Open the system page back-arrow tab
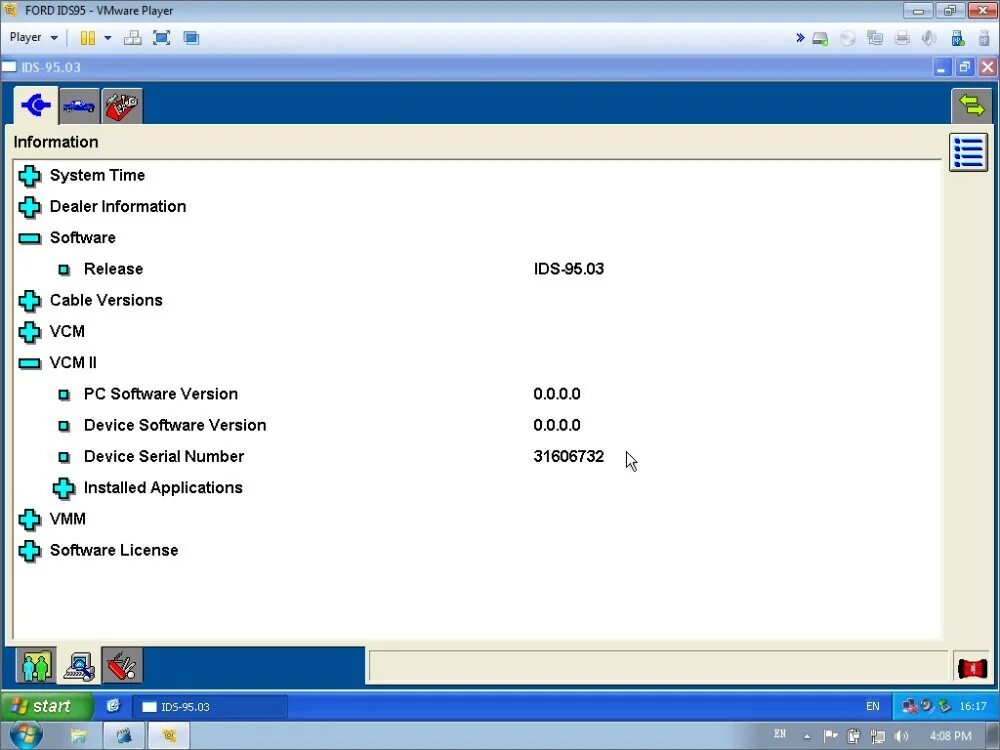The image size is (1000, 750). pyautogui.click(x=36, y=105)
